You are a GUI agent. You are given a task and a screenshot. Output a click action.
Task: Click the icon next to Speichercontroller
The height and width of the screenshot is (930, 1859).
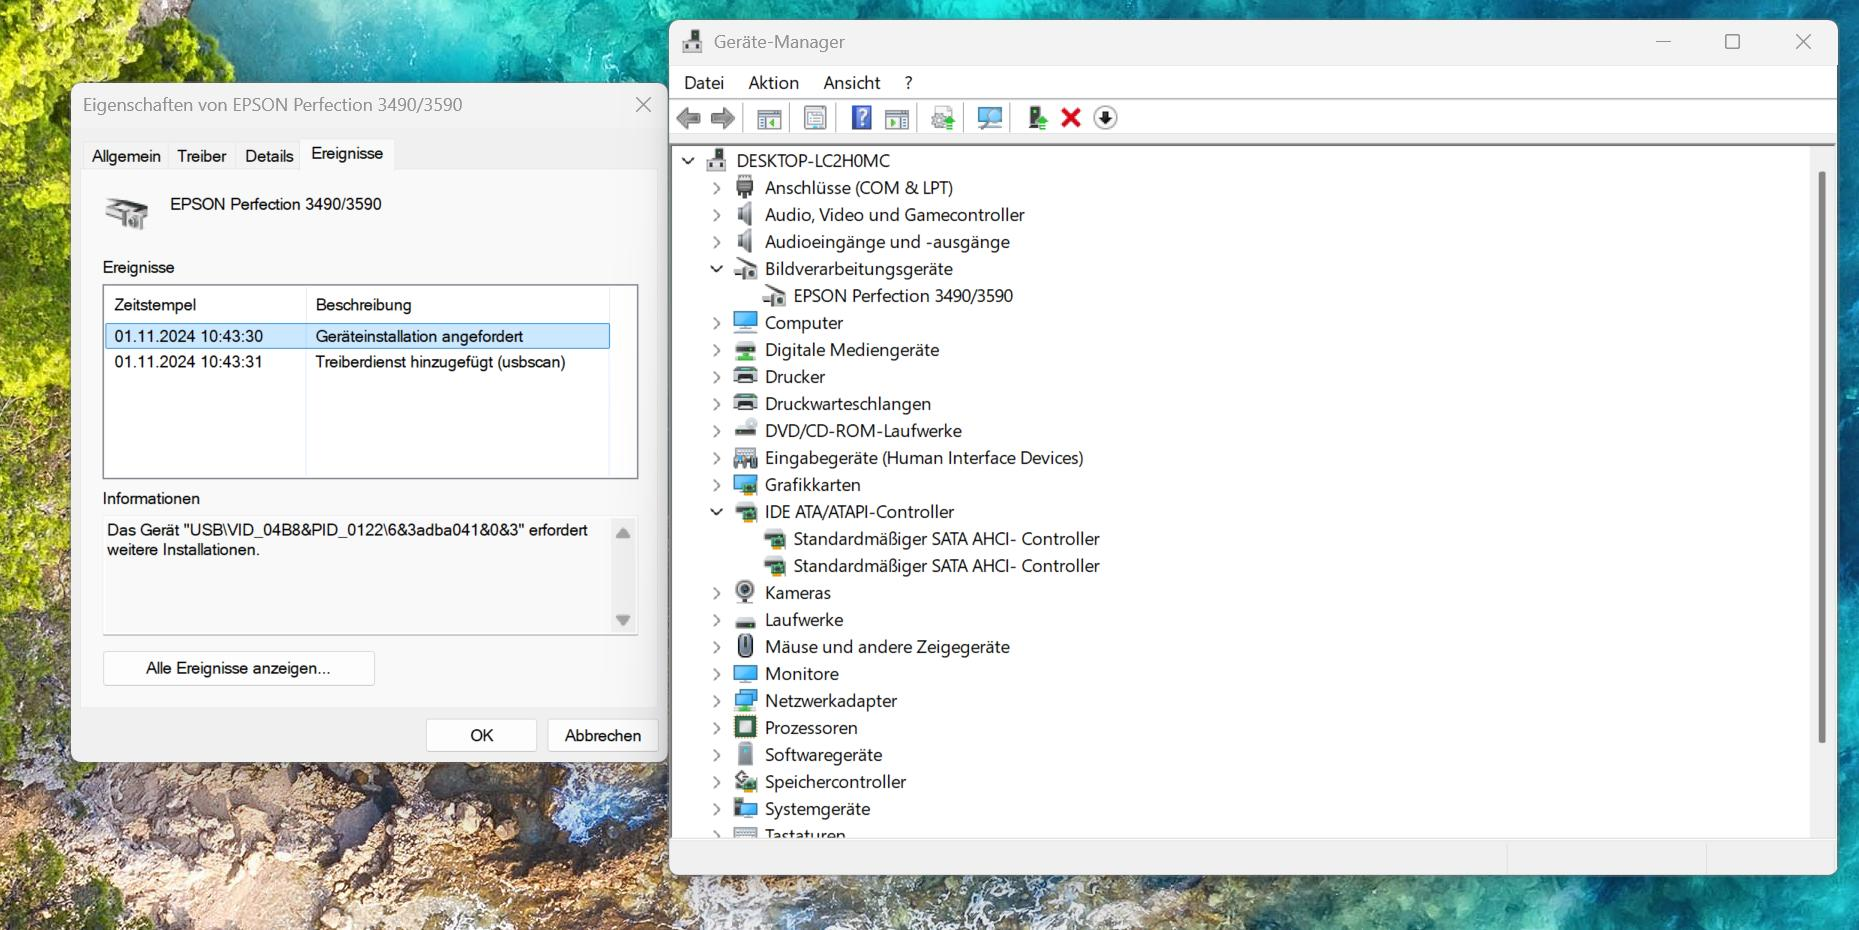click(745, 781)
